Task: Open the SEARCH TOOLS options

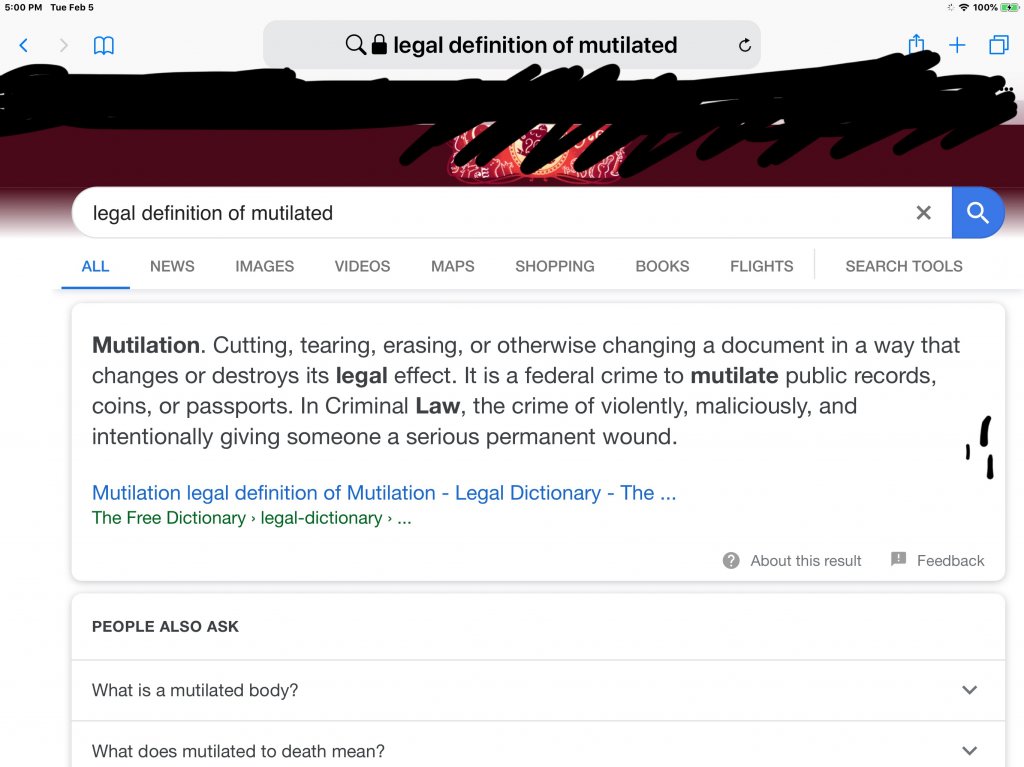Action: [x=904, y=266]
